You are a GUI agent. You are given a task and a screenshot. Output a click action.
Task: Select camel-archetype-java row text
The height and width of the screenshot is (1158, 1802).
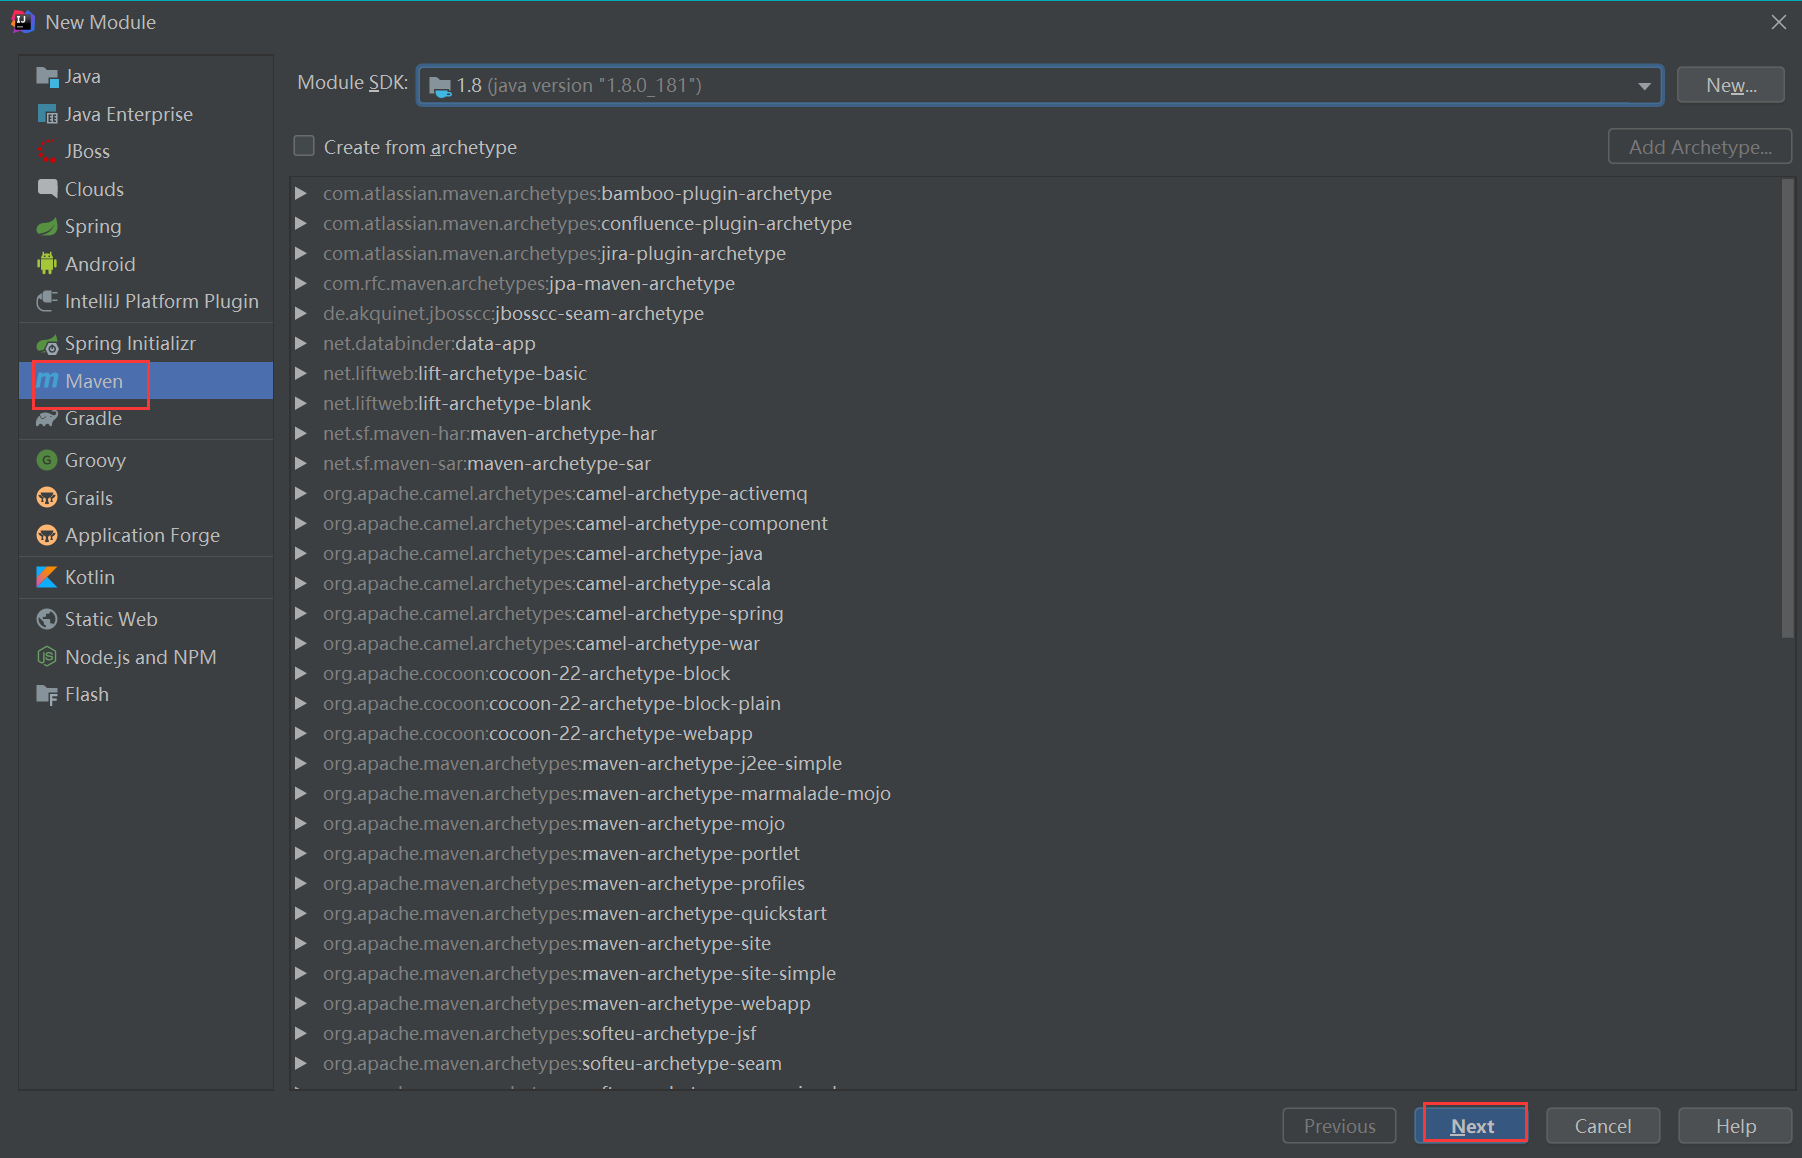[543, 553]
